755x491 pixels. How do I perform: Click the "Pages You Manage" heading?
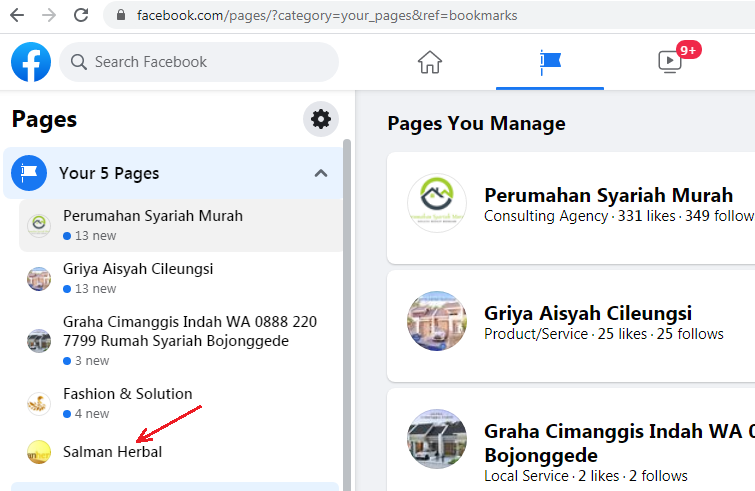point(476,124)
